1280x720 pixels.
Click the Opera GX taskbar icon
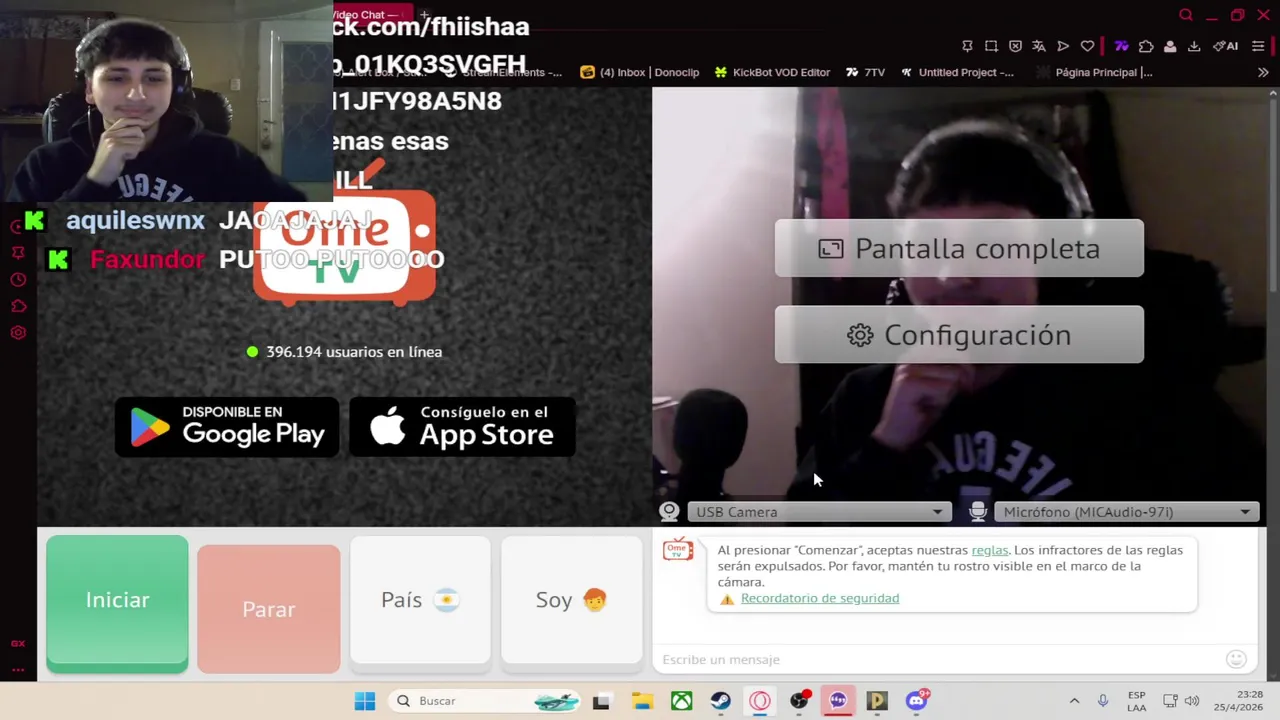(x=760, y=701)
